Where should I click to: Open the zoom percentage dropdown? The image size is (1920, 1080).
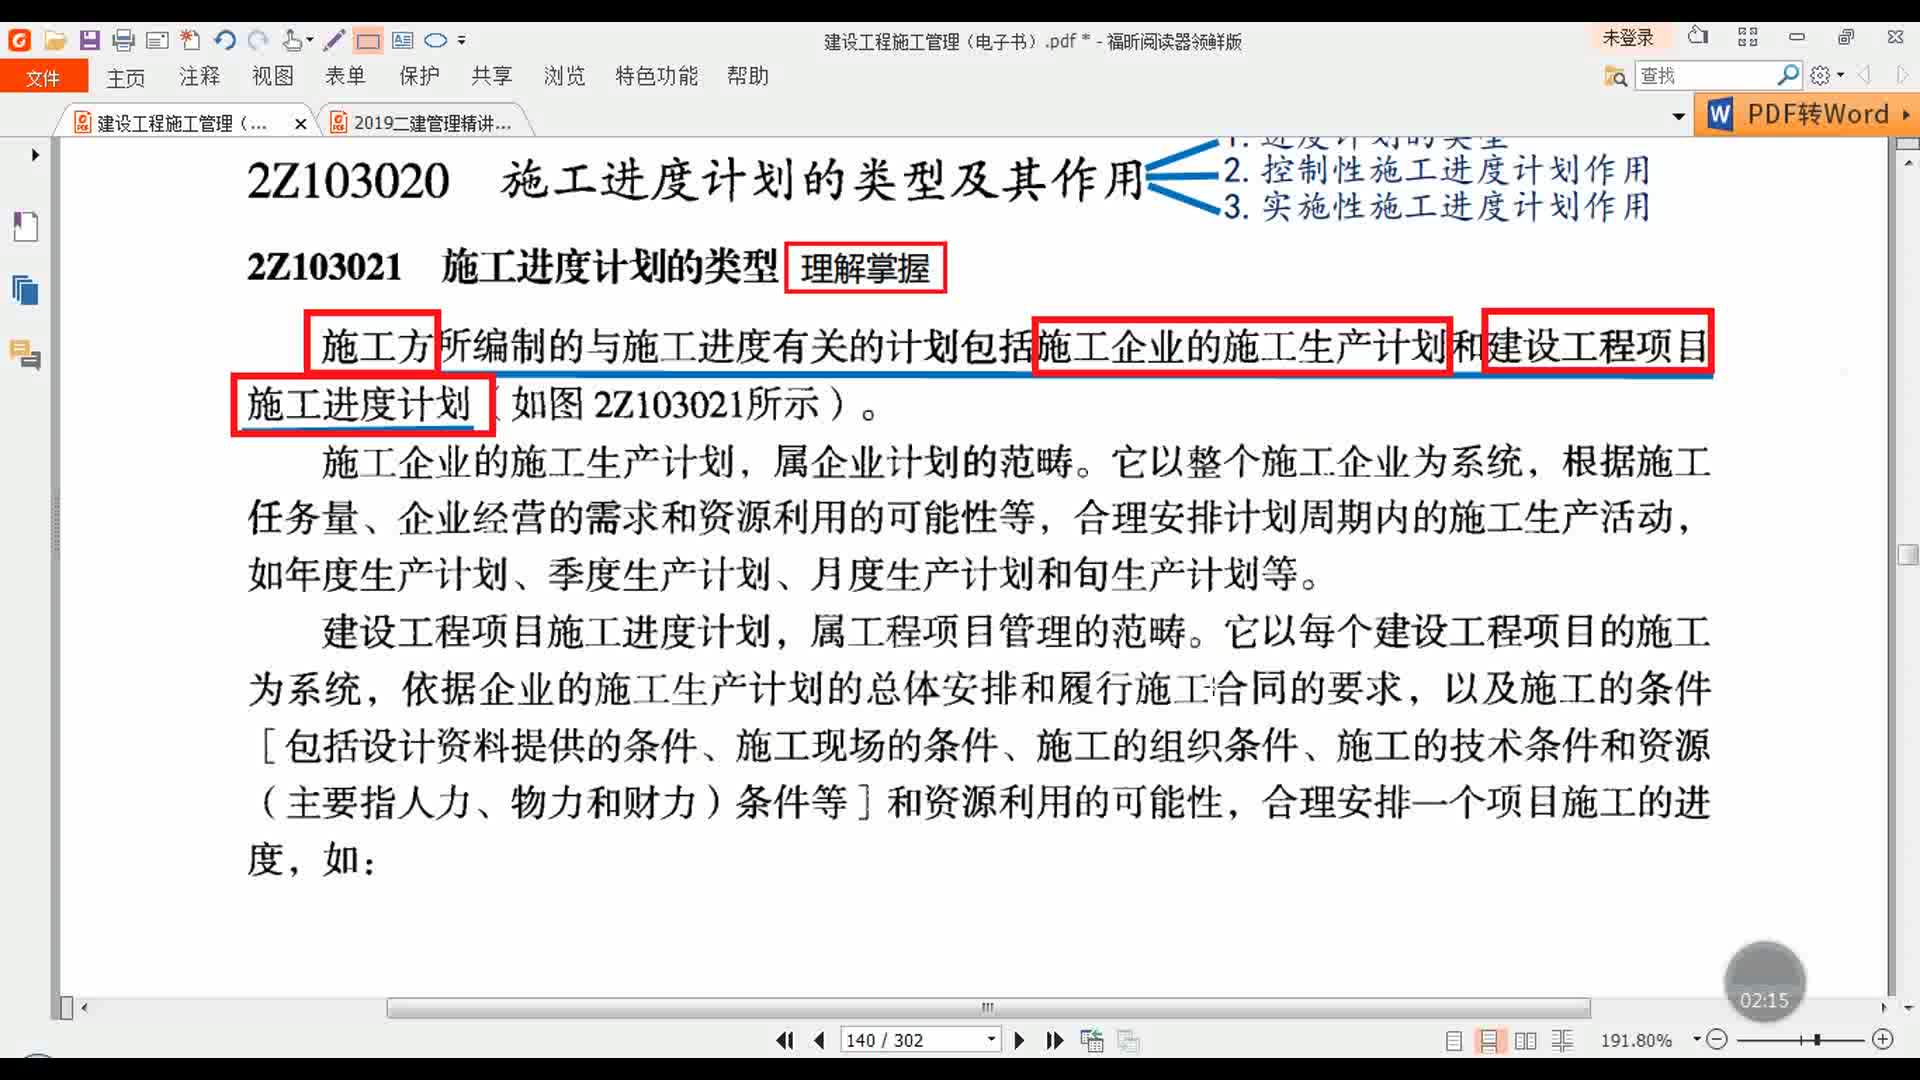pyautogui.click(x=1697, y=1039)
